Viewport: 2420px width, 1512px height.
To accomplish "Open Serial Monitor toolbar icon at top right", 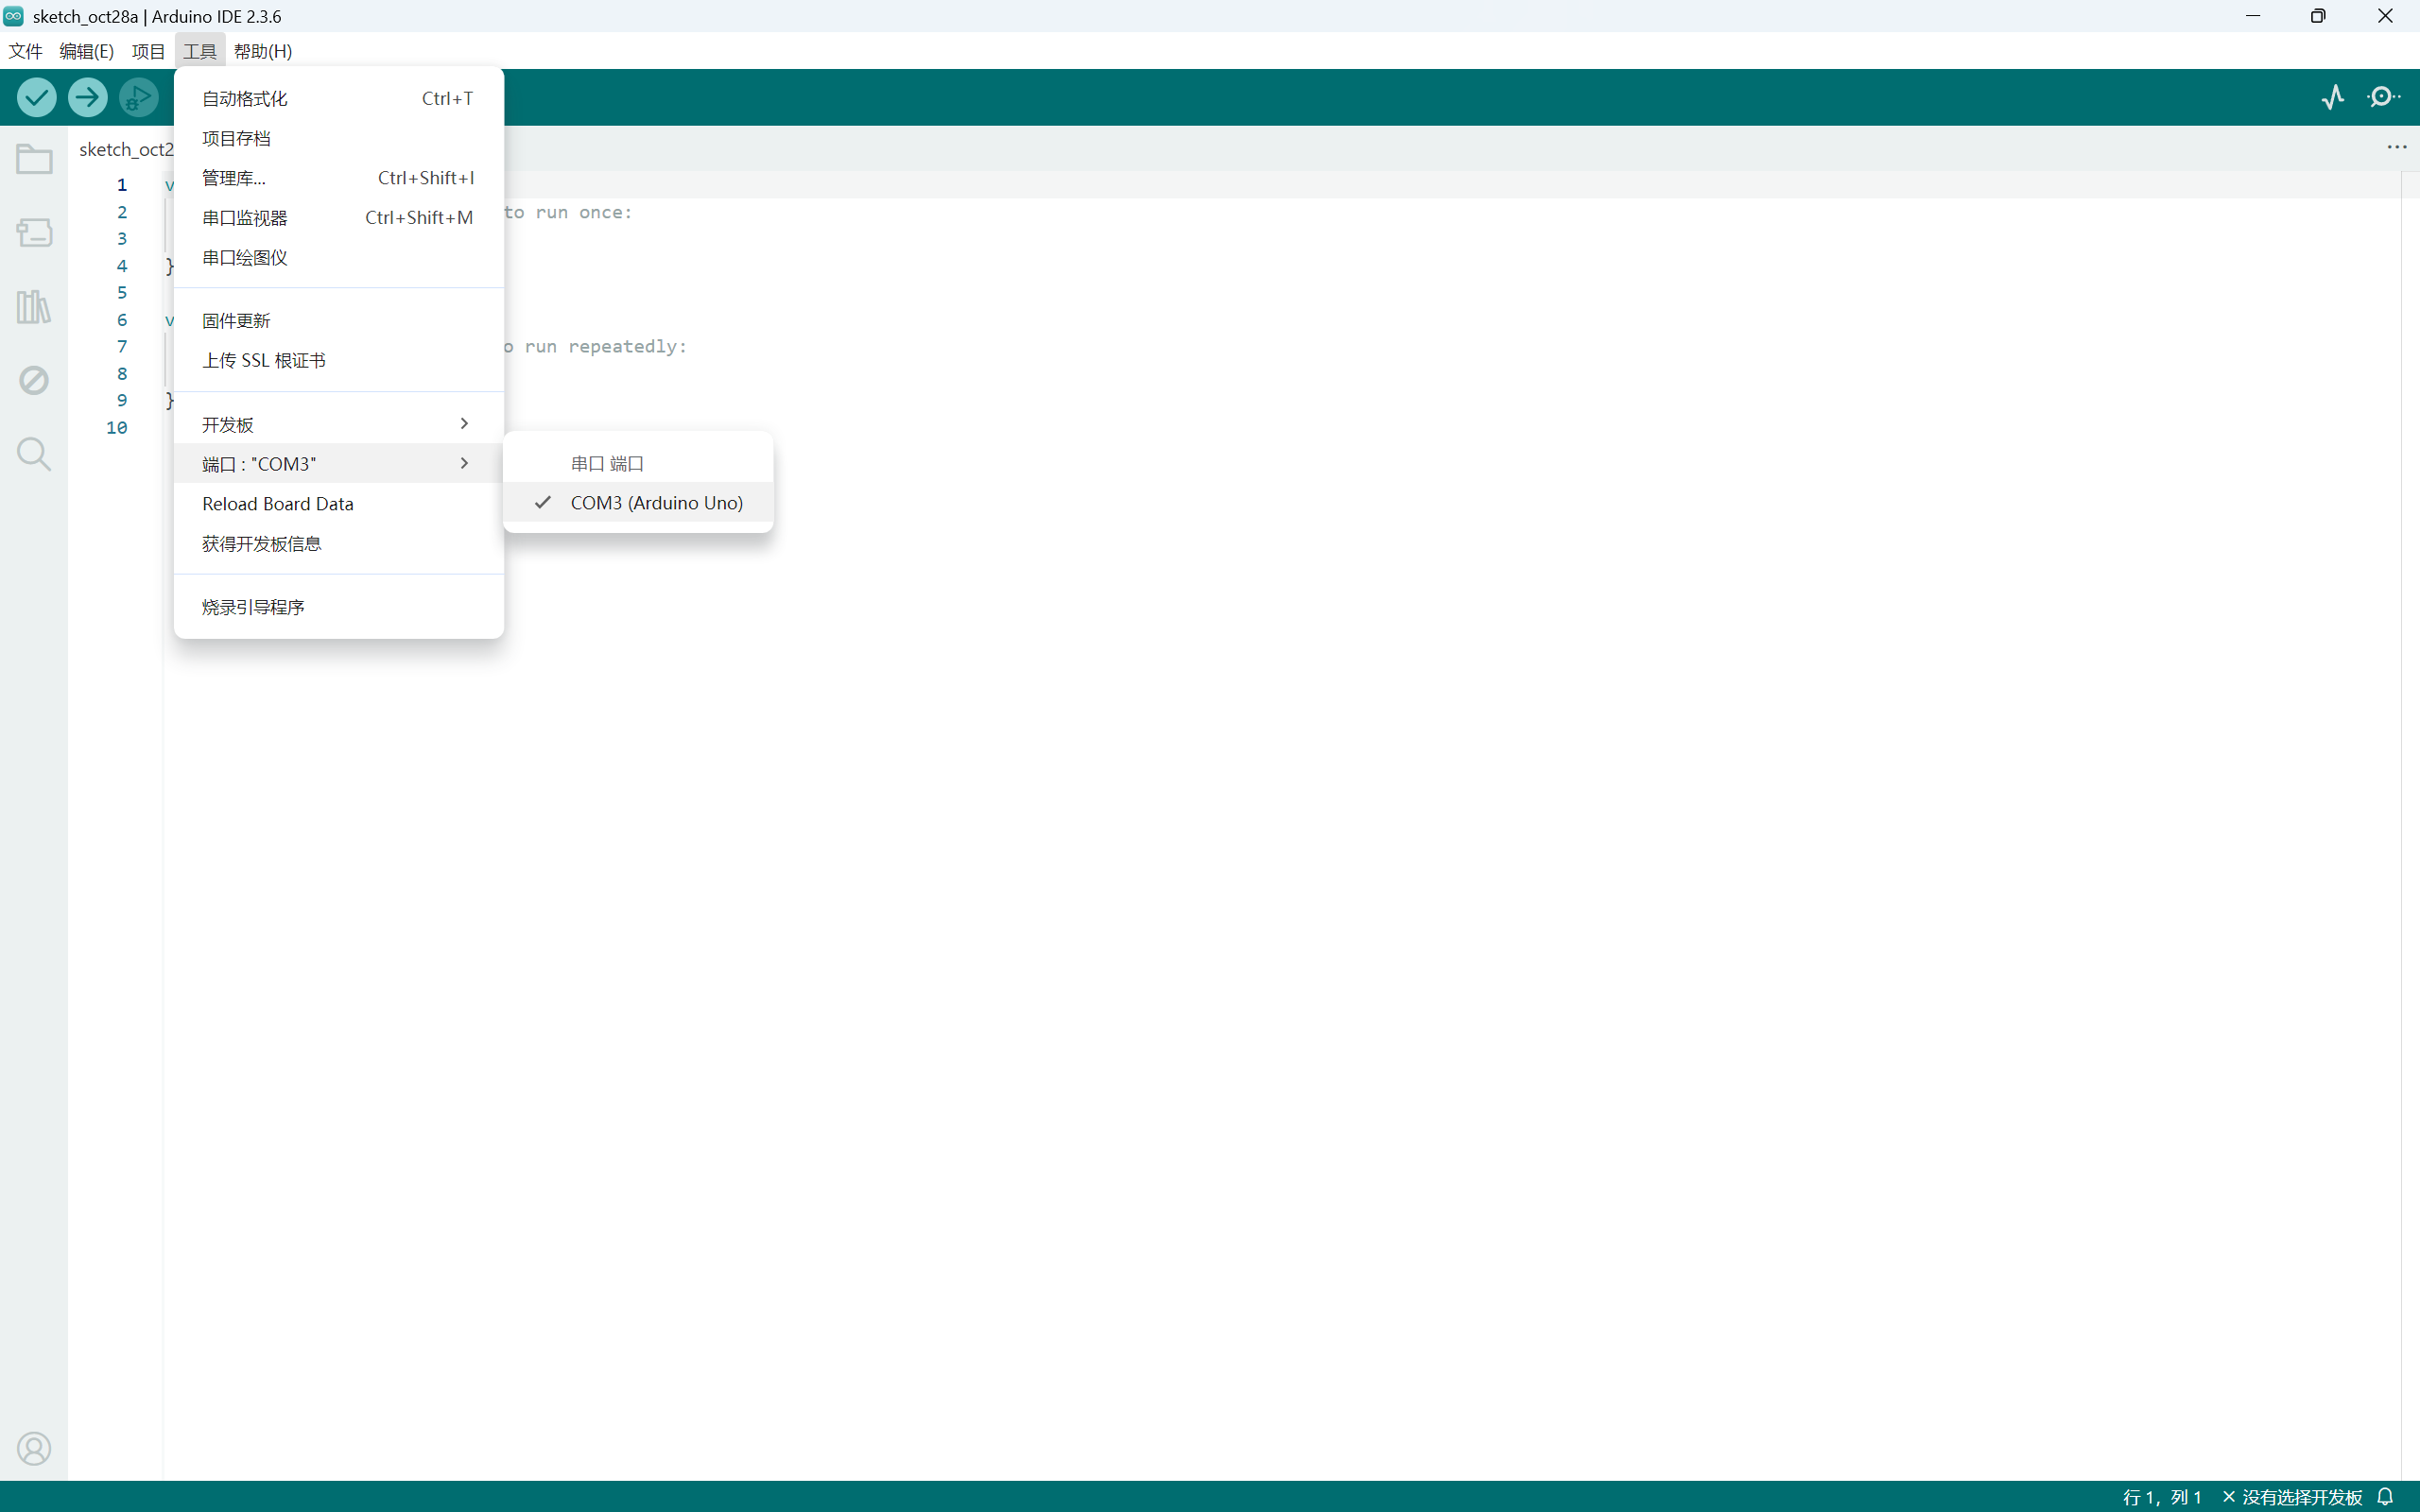I will [x=2384, y=97].
